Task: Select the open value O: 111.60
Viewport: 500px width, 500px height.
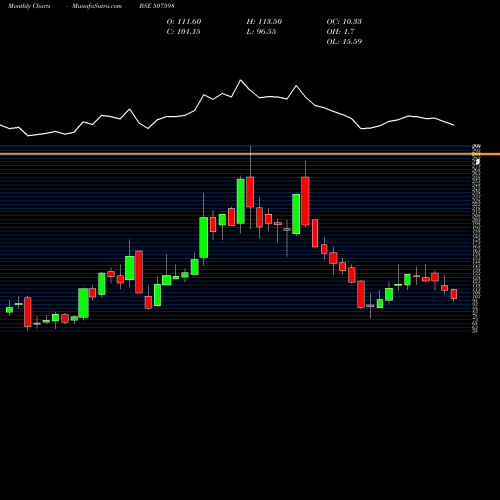Action: 184,22
